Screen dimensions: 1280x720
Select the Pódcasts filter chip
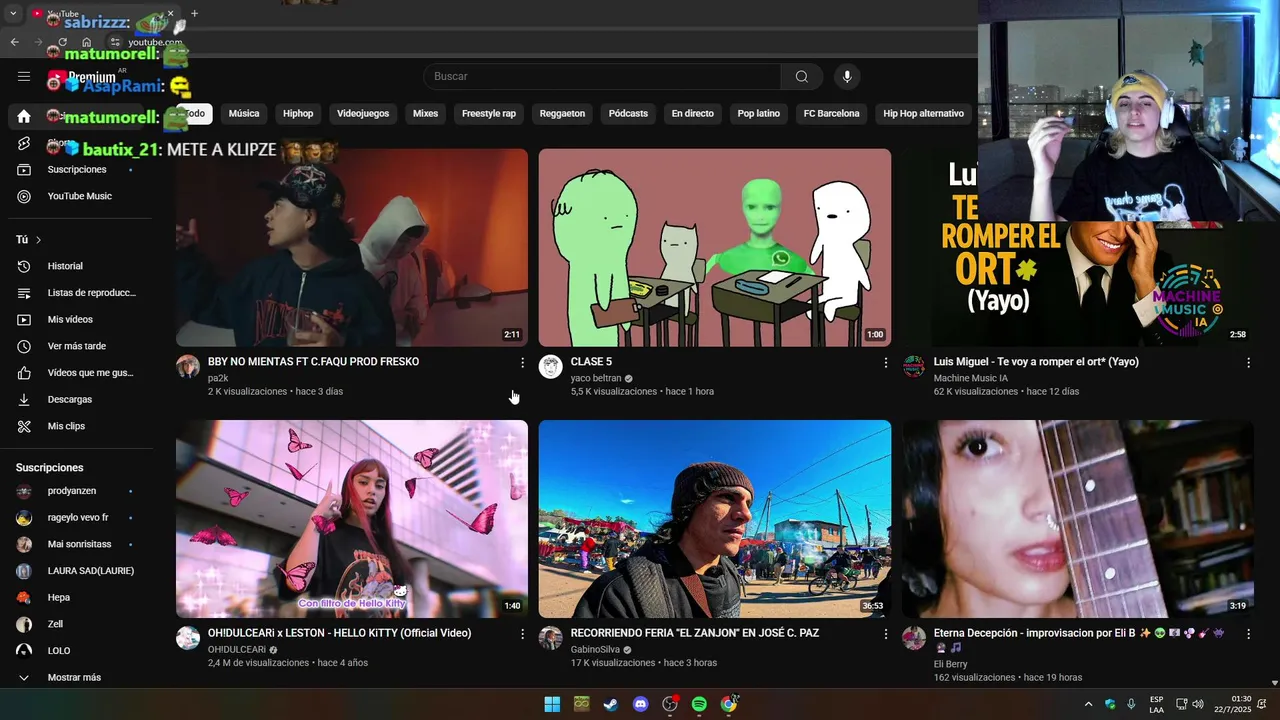(x=628, y=114)
